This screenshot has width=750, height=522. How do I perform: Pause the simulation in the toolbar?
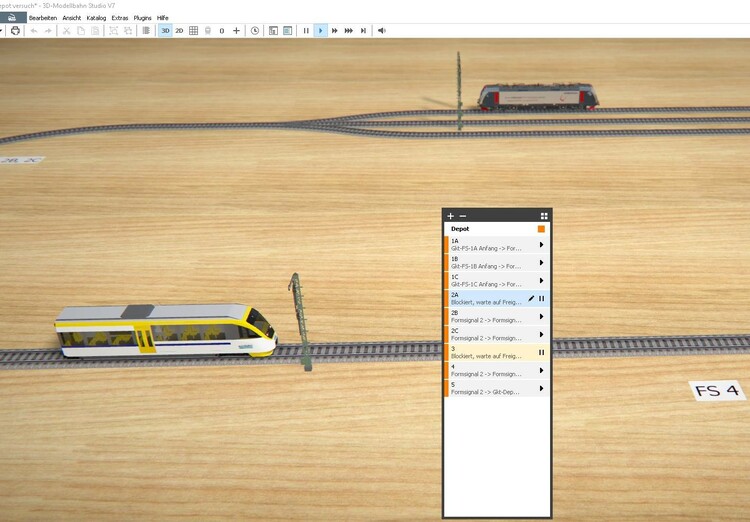pyautogui.click(x=306, y=31)
